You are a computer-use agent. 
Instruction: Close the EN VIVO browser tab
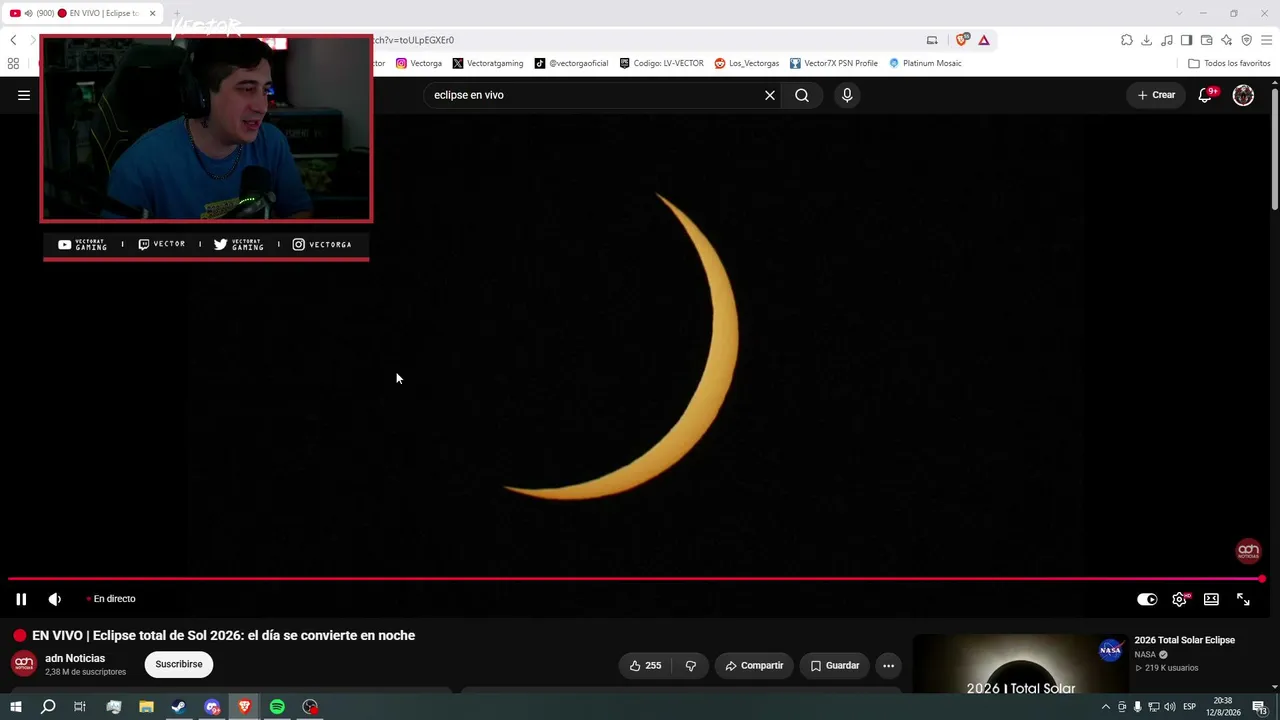point(152,13)
